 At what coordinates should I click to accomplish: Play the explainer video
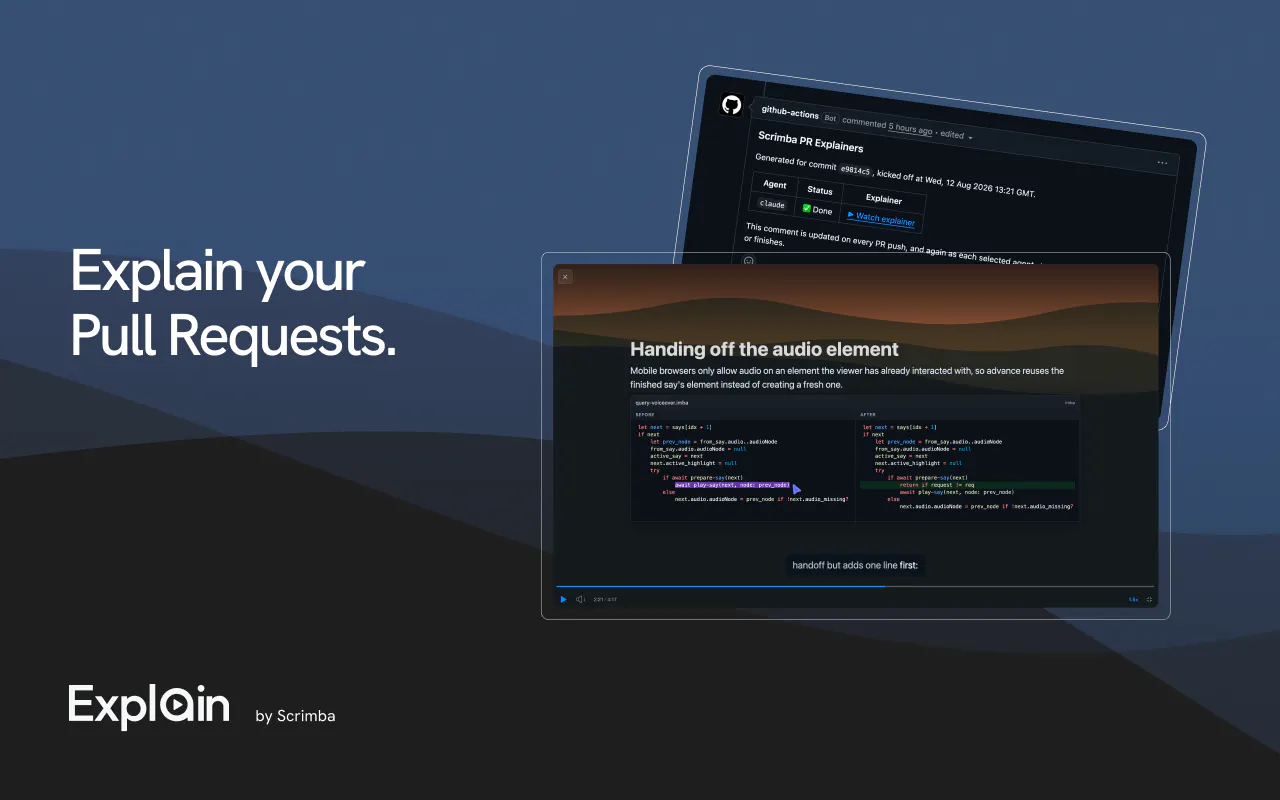[x=564, y=599]
